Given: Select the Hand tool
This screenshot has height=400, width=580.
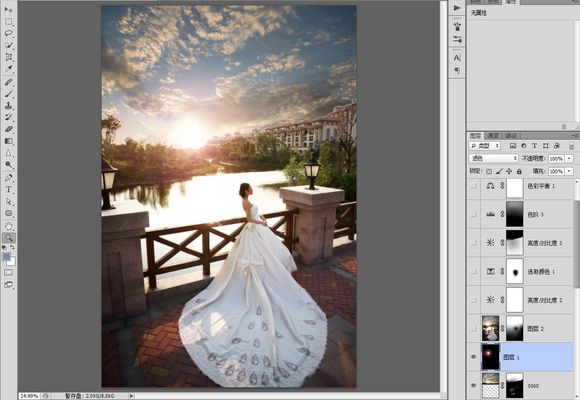Looking at the screenshot, I should pos(9,226).
